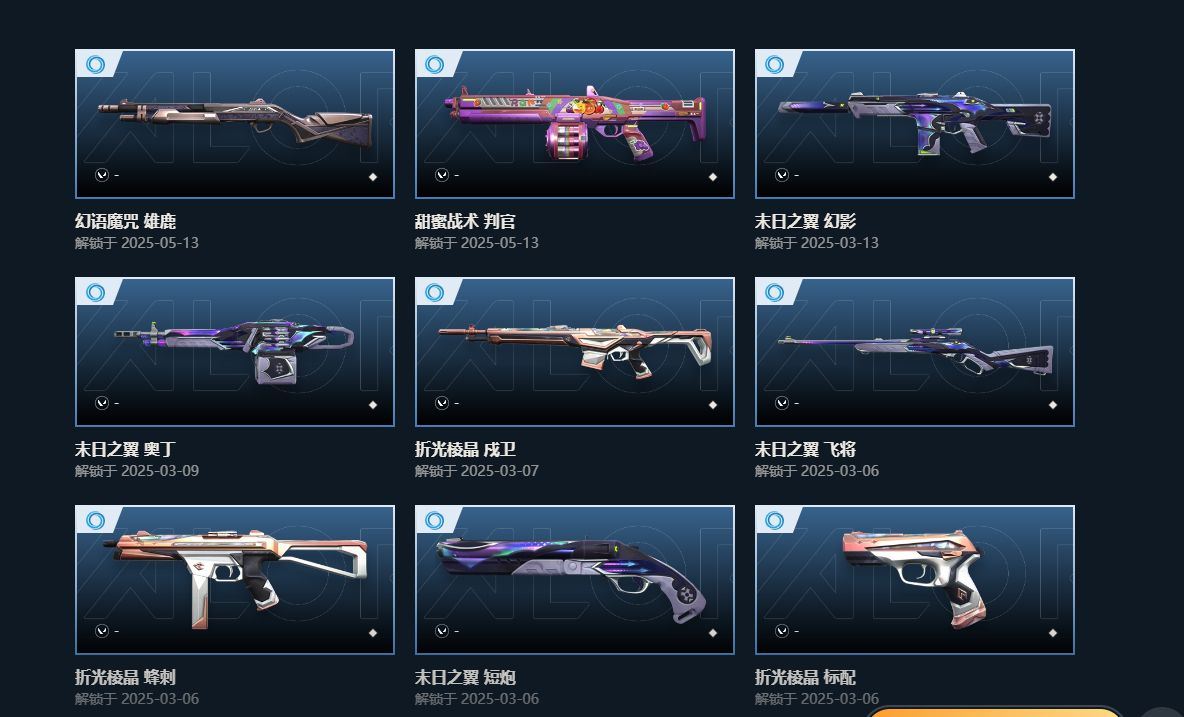Screen dimensions: 1184x717
Task: Click the VP currency icon on 末日之翼 奥丁 card
Action: pos(102,403)
